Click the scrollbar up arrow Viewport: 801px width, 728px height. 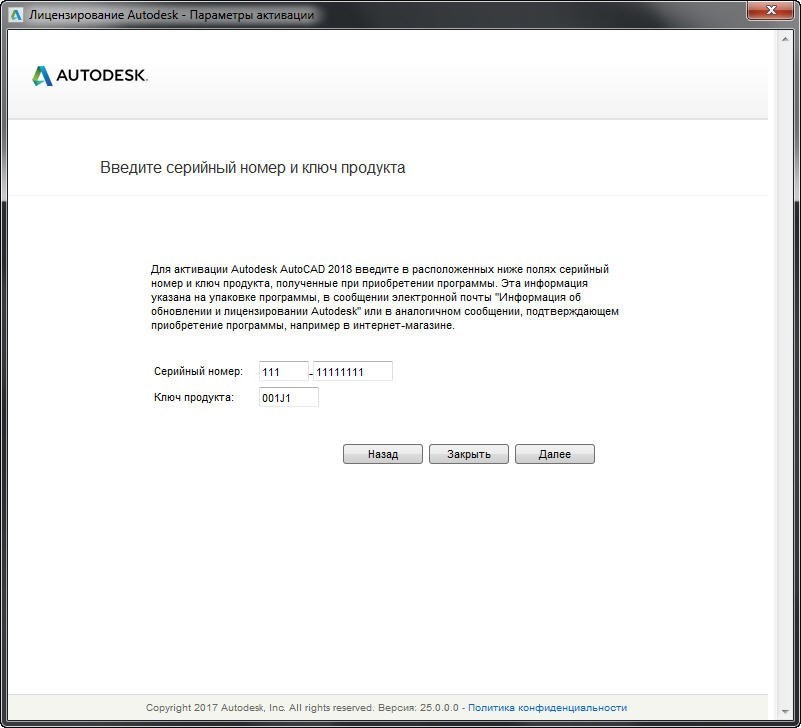(x=785, y=39)
